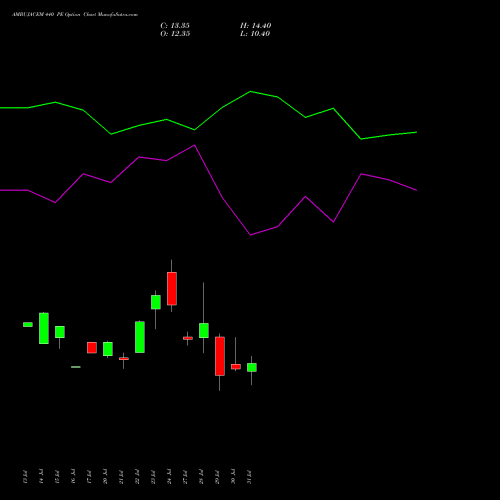The width and height of the screenshot is (500, 500).
Task: Select the small green candle on 13 Jul
Action: pos(28,324)
